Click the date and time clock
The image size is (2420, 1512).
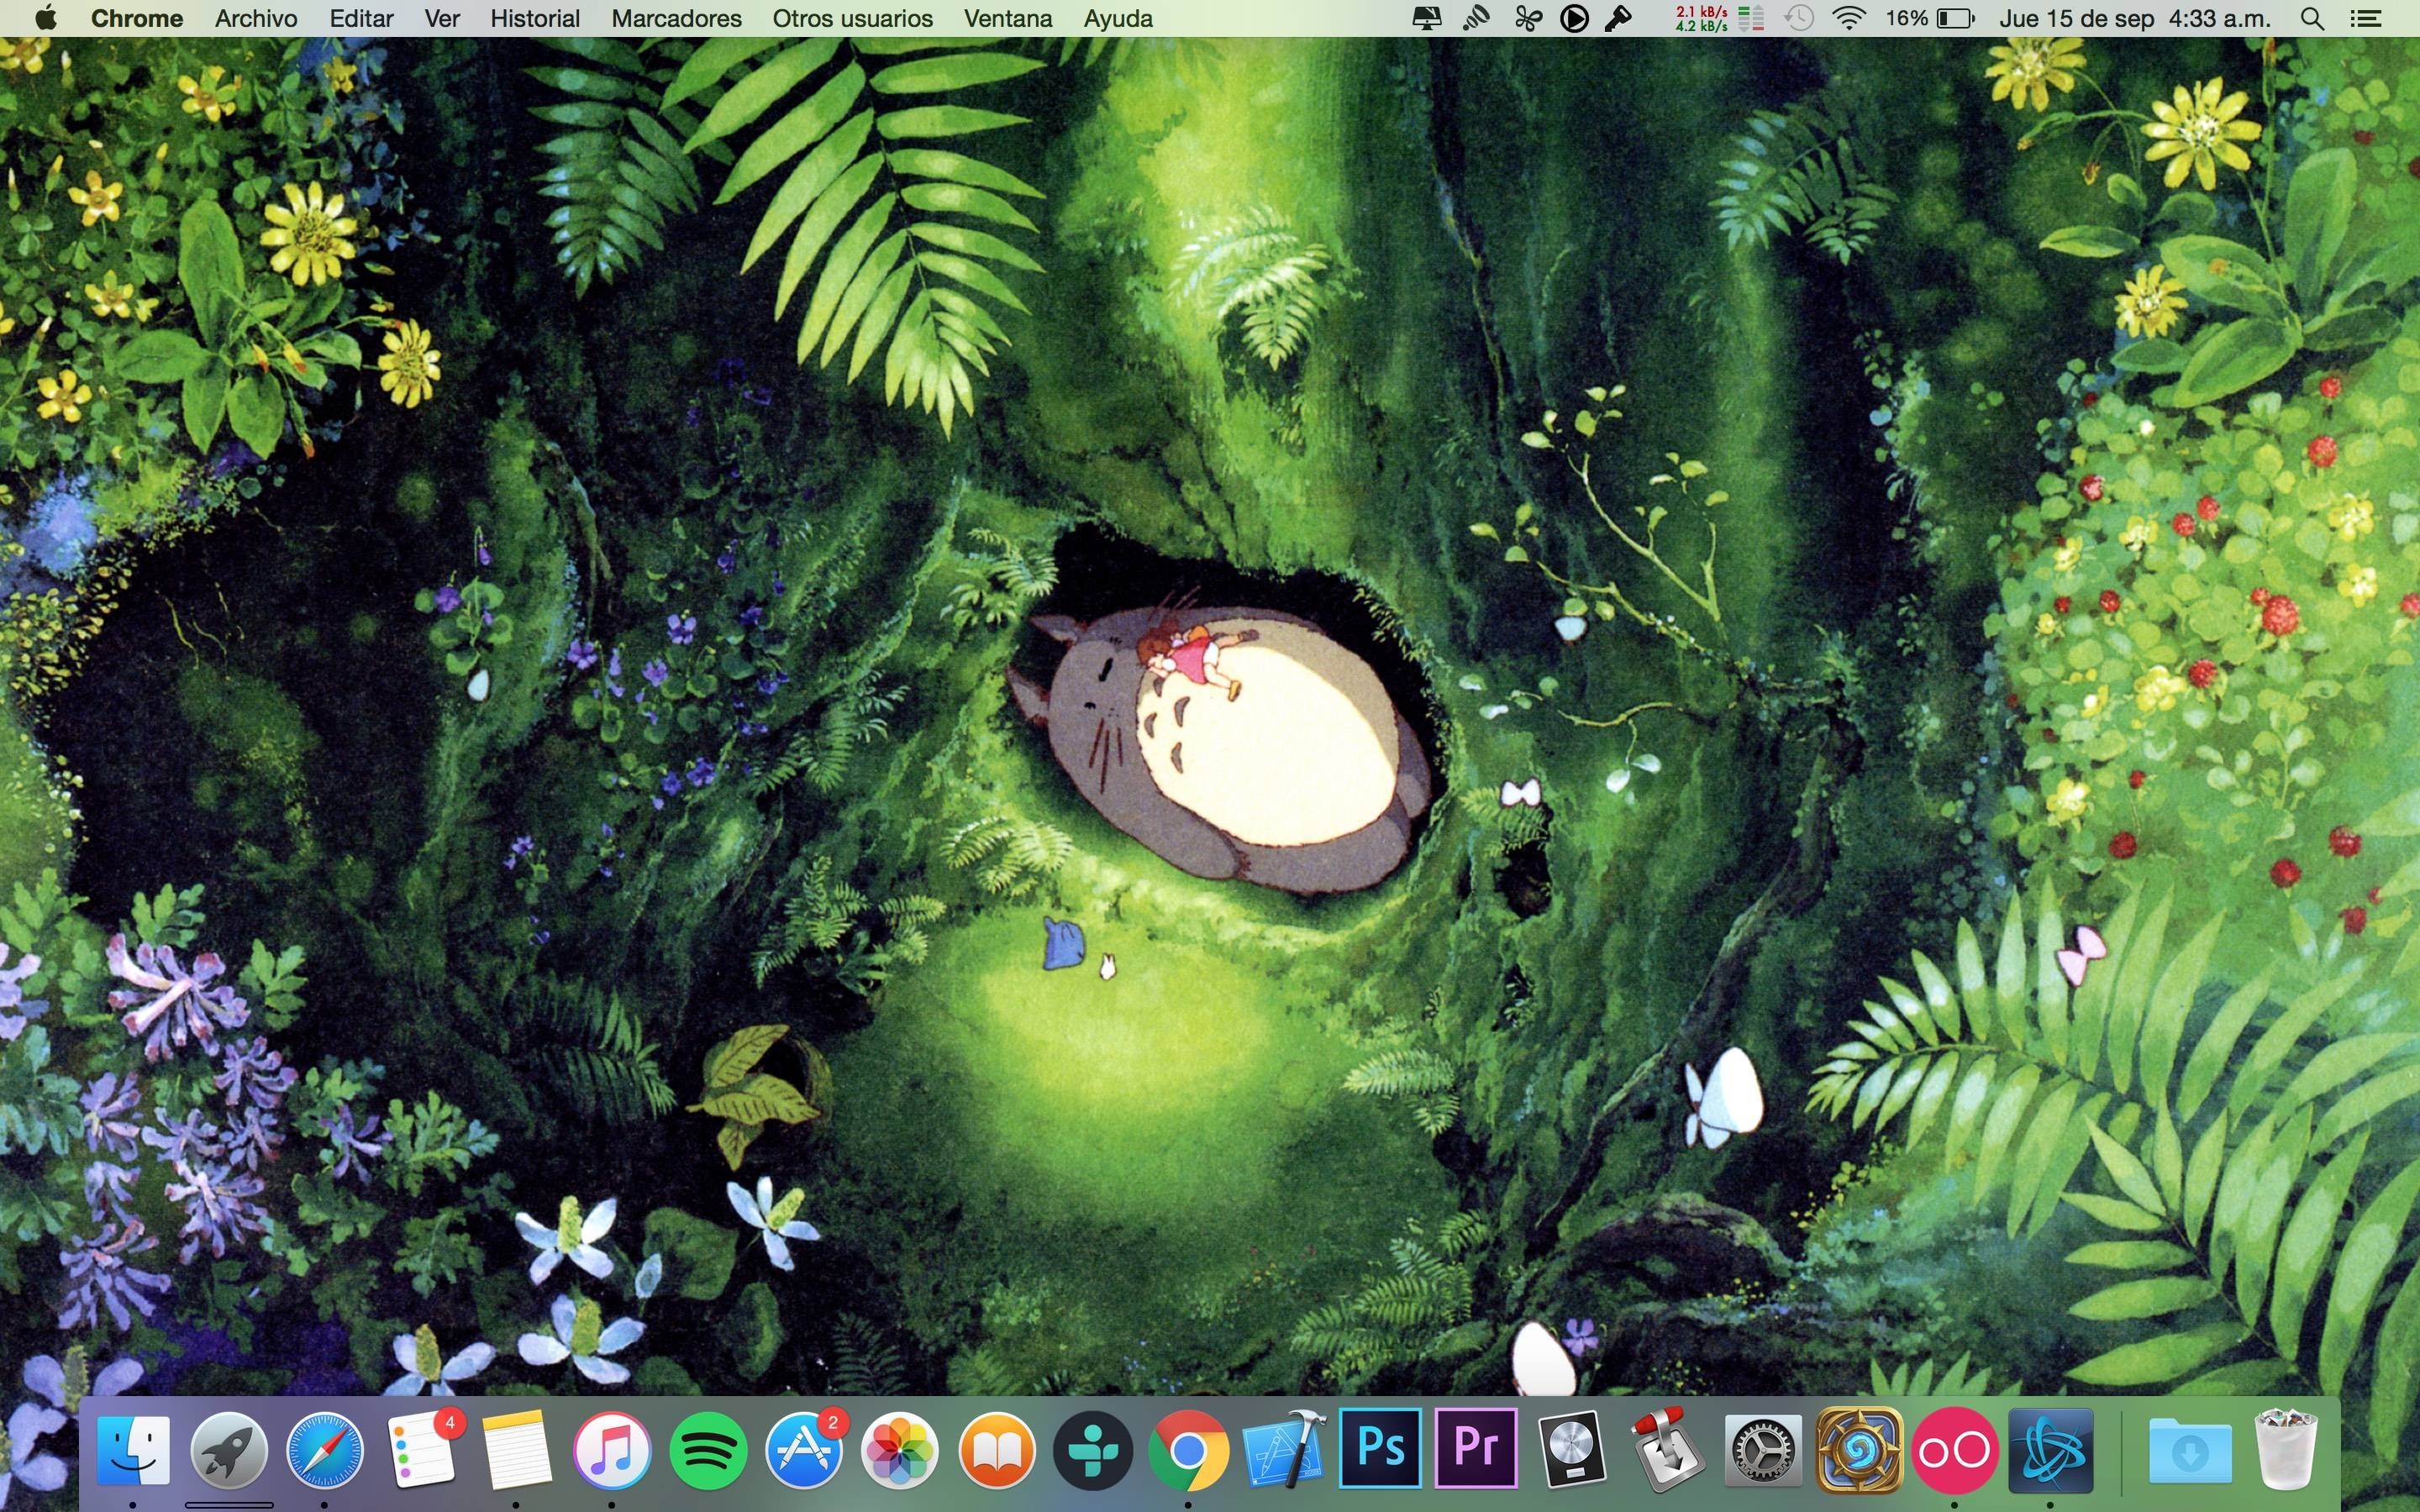click(2135, 18)
